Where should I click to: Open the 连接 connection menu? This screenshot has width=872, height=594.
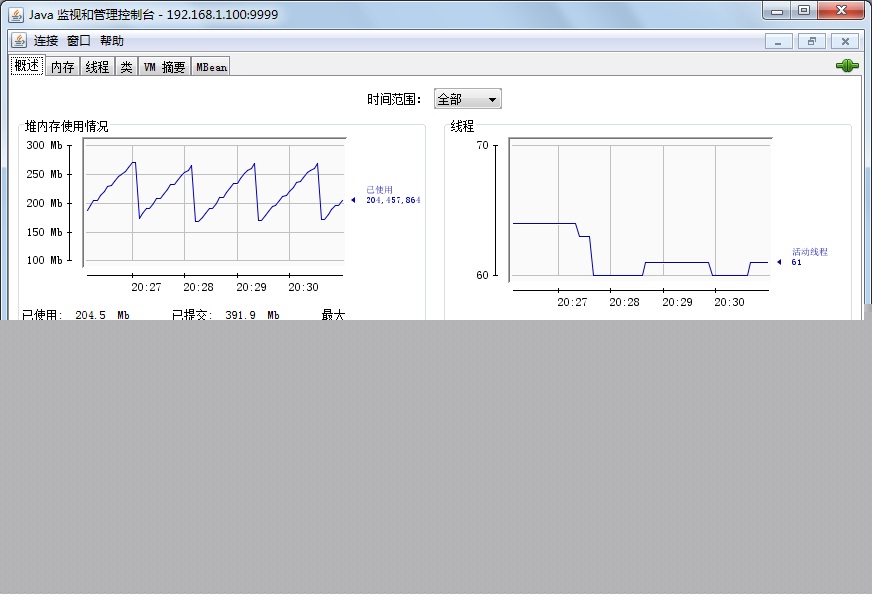(46, 41)
